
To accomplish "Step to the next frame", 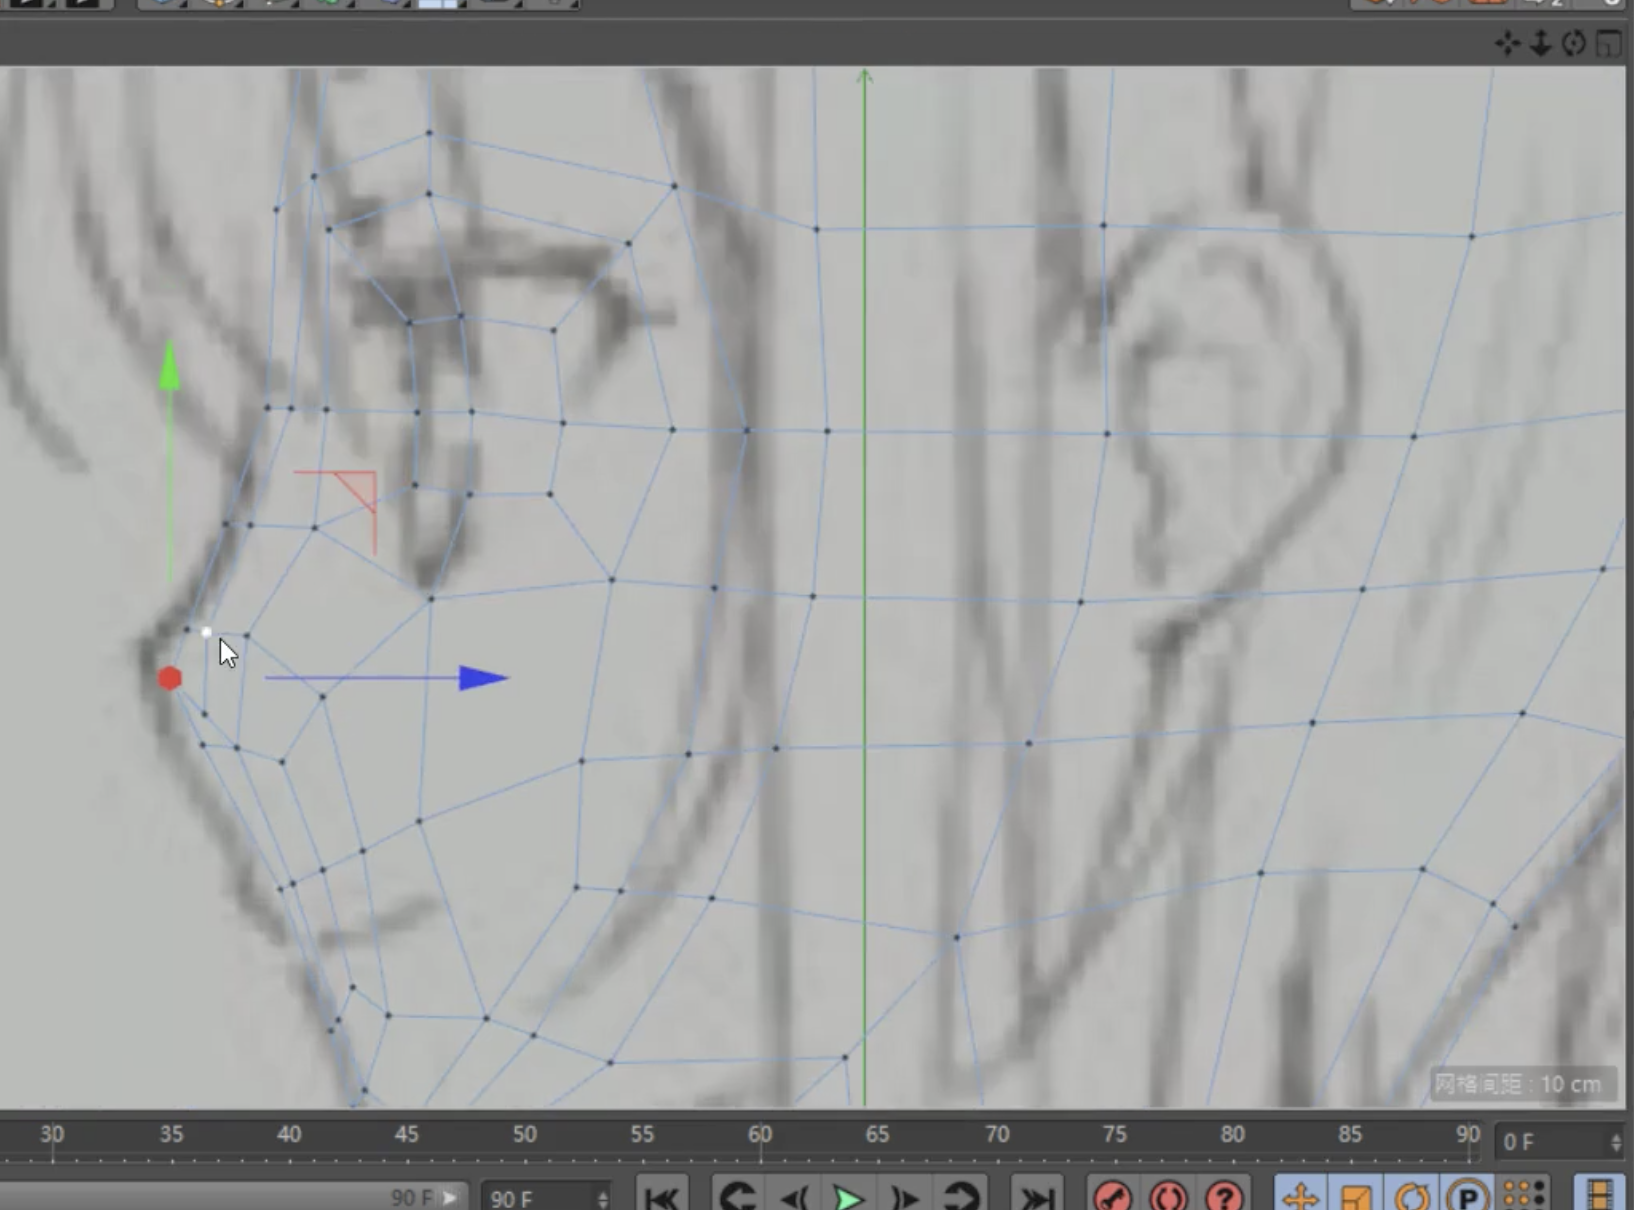I will (x=904, y=1197).
